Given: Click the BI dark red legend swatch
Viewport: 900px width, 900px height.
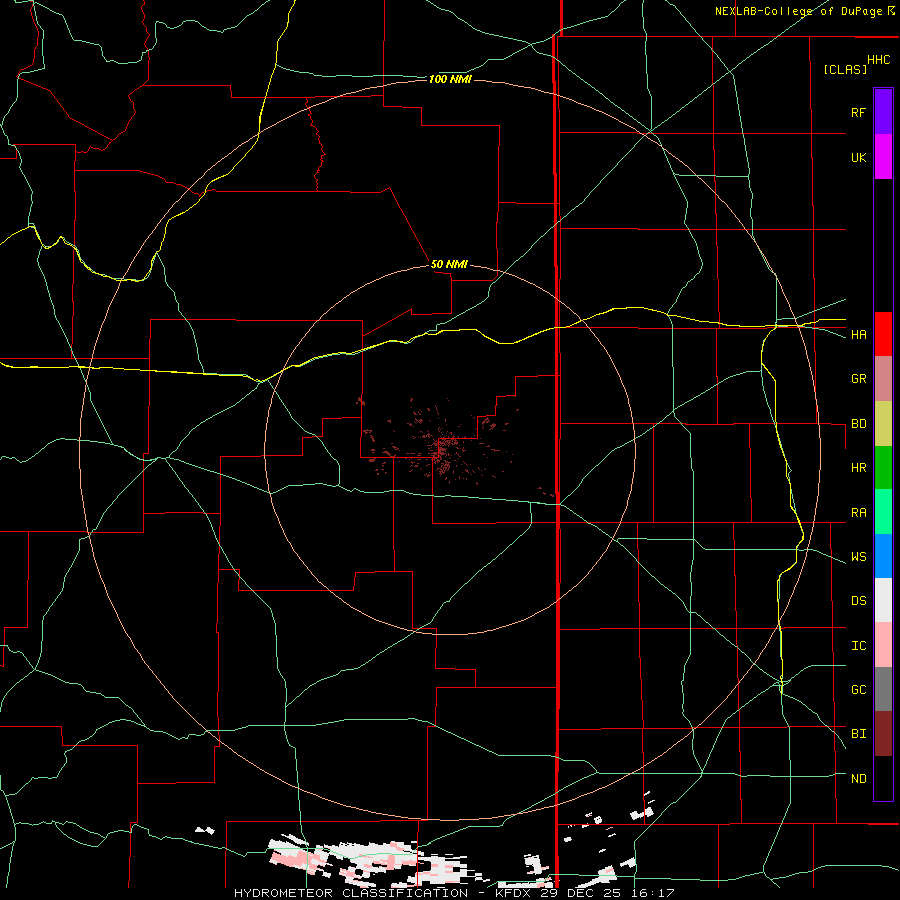Looking at the screenshot, I should tap(883, 734).
